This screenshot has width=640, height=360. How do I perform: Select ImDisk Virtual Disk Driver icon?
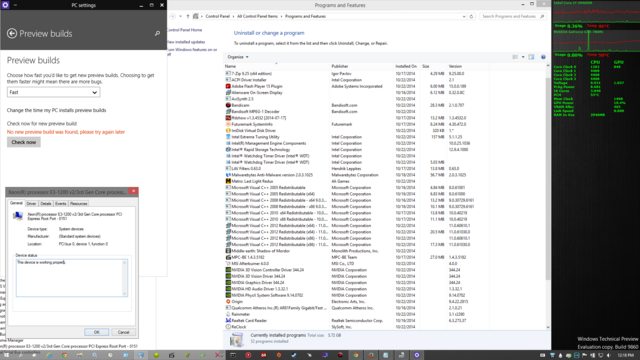click(228, 130)
